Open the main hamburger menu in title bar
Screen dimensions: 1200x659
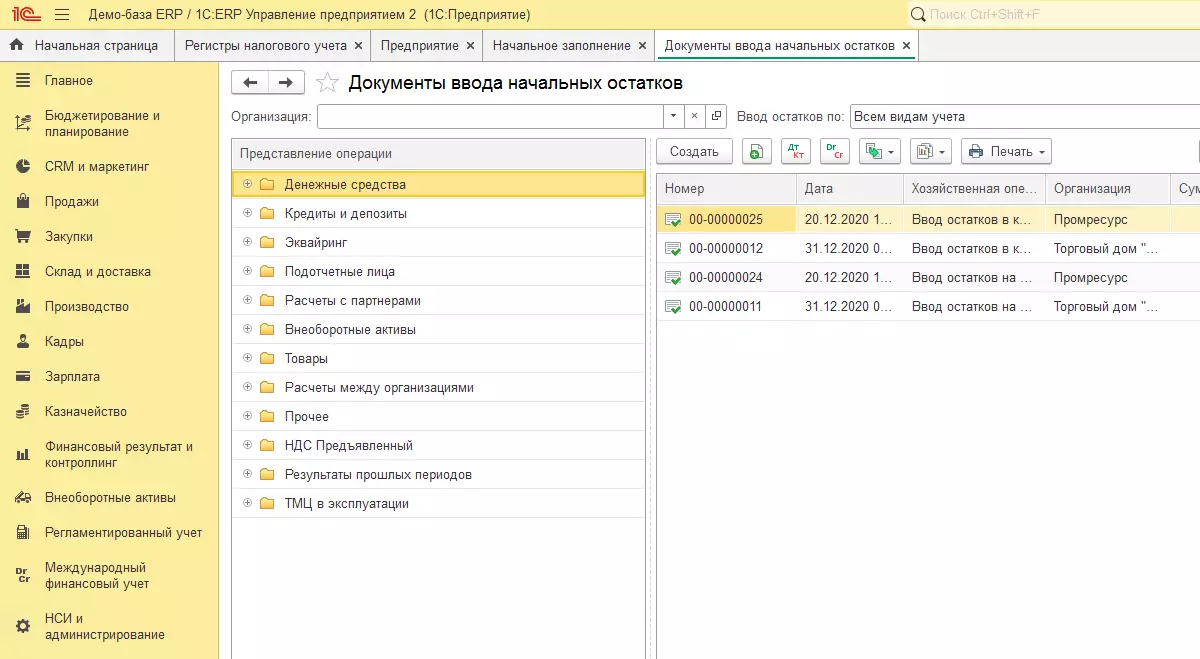pos(62,15)
